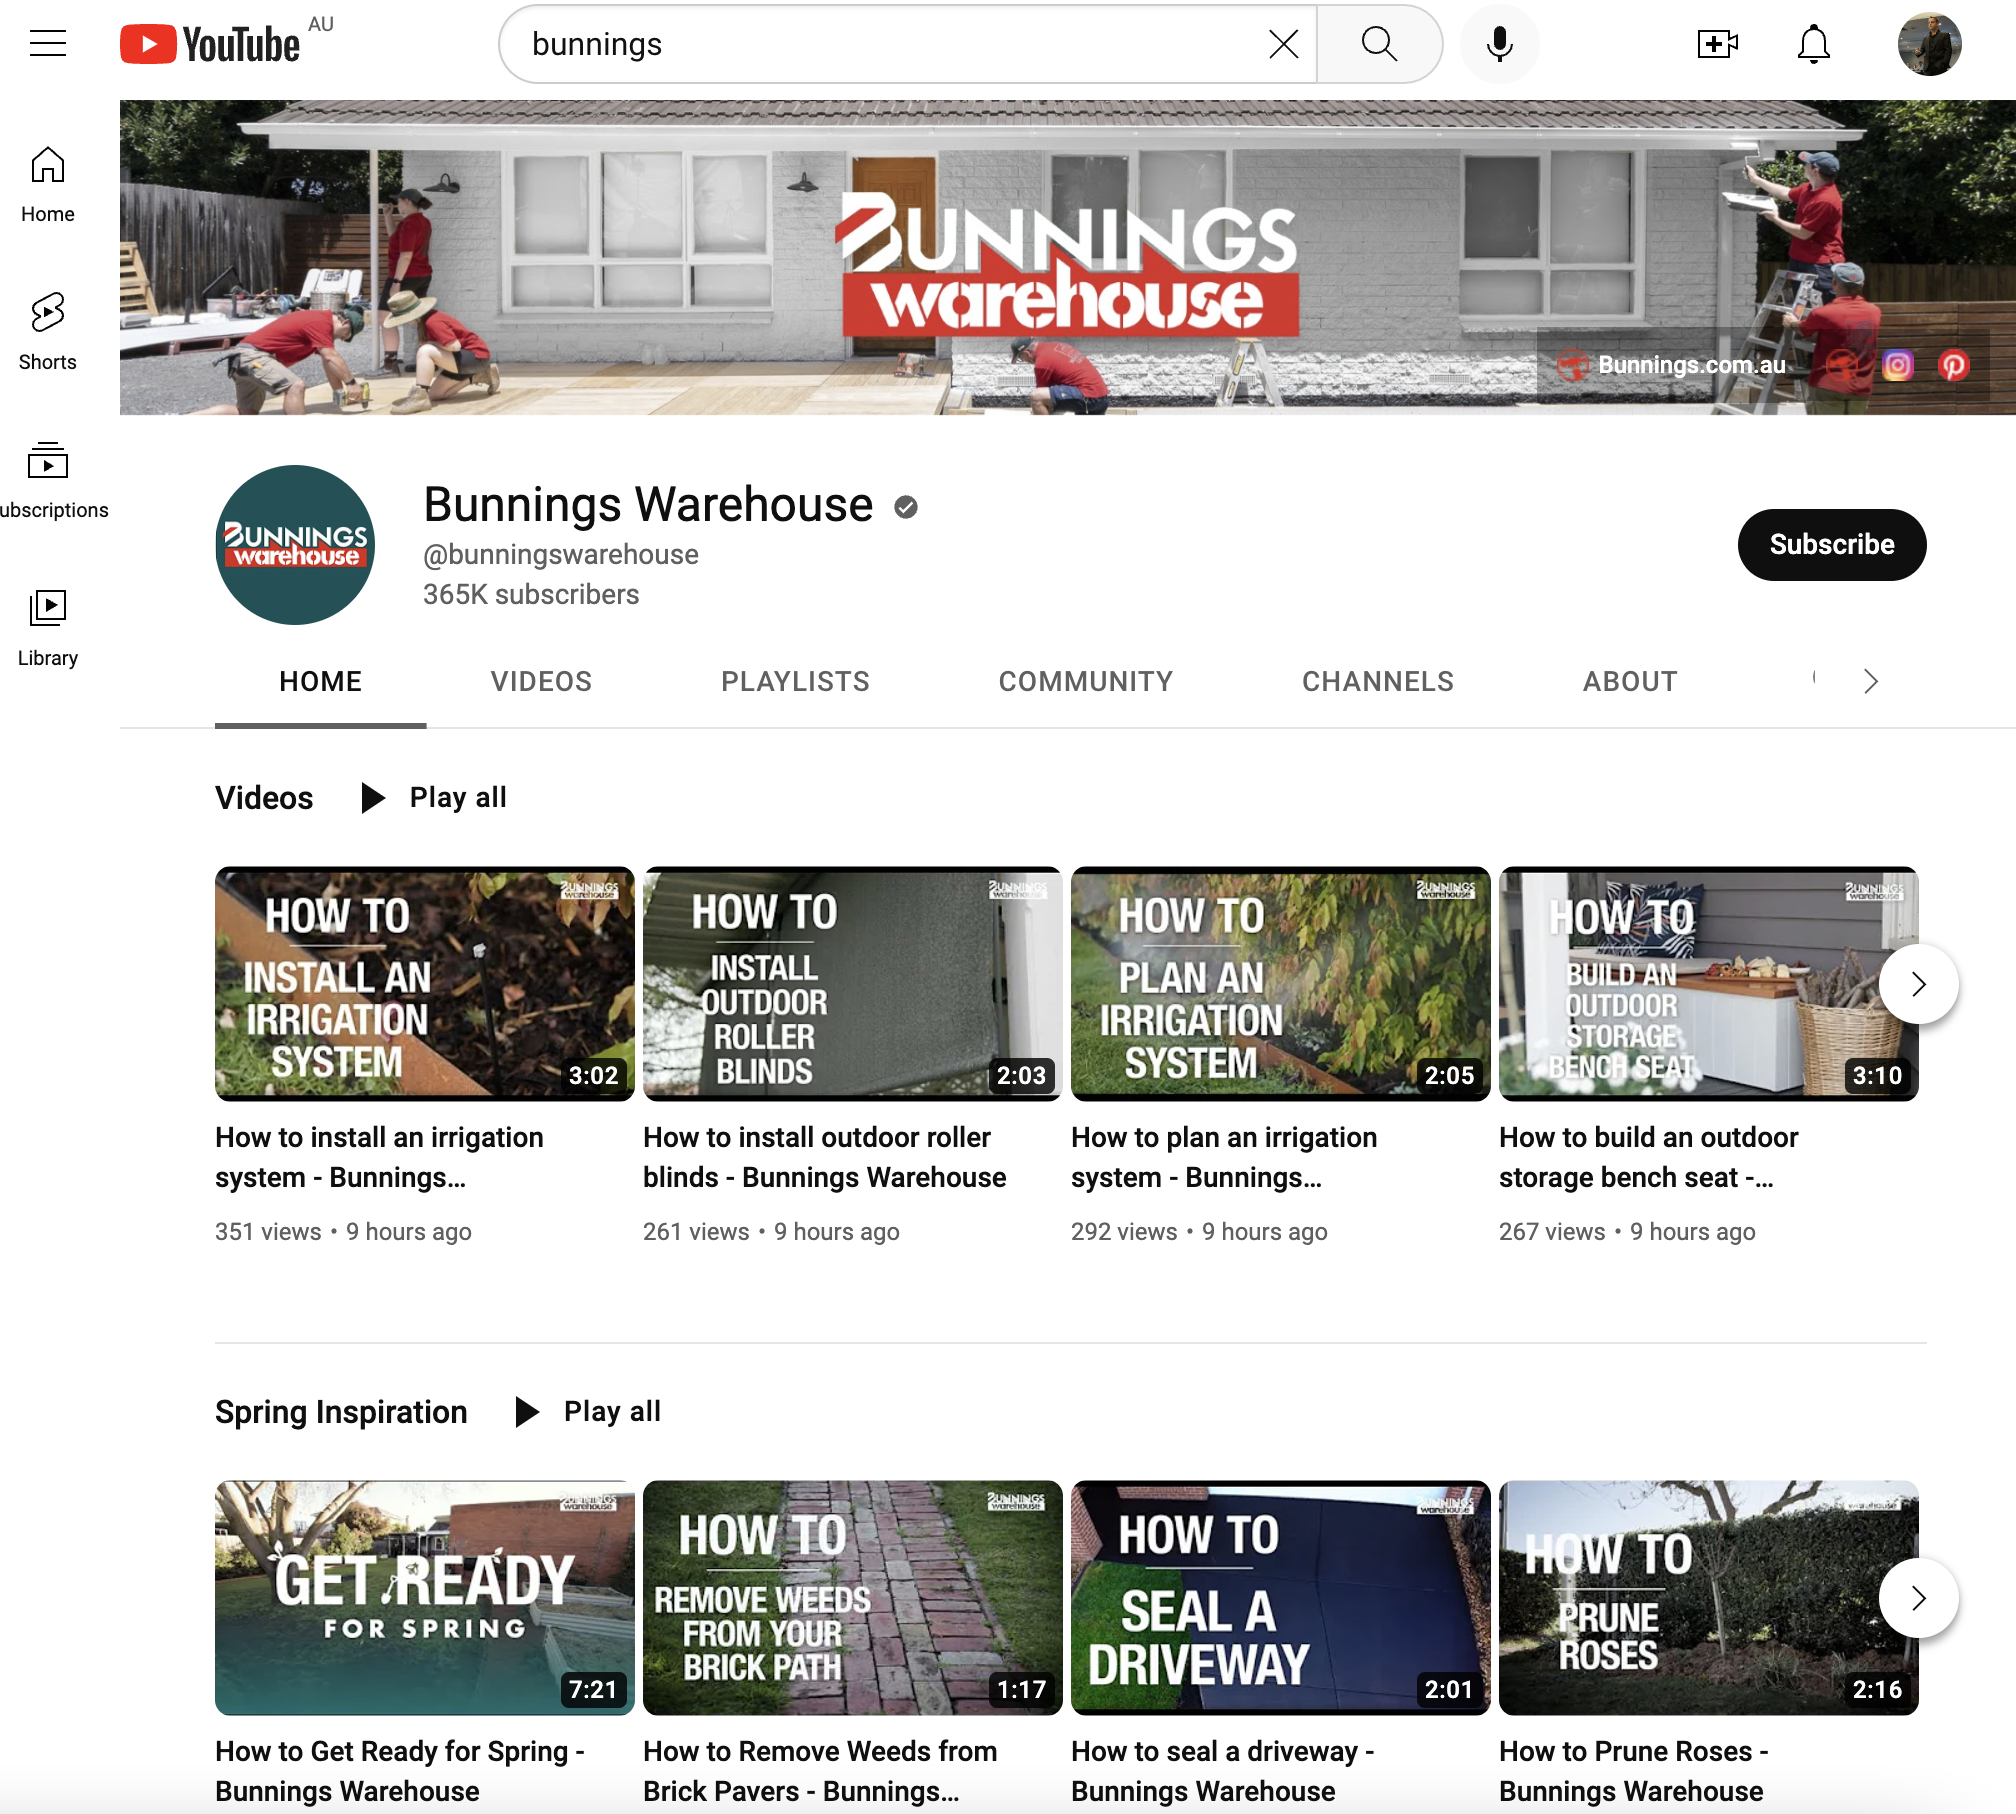The width and height of the screenshot is (2016, 1814).
Task: Advance the Spring Inspiration carousel forward
Action: [1918, 1597]
